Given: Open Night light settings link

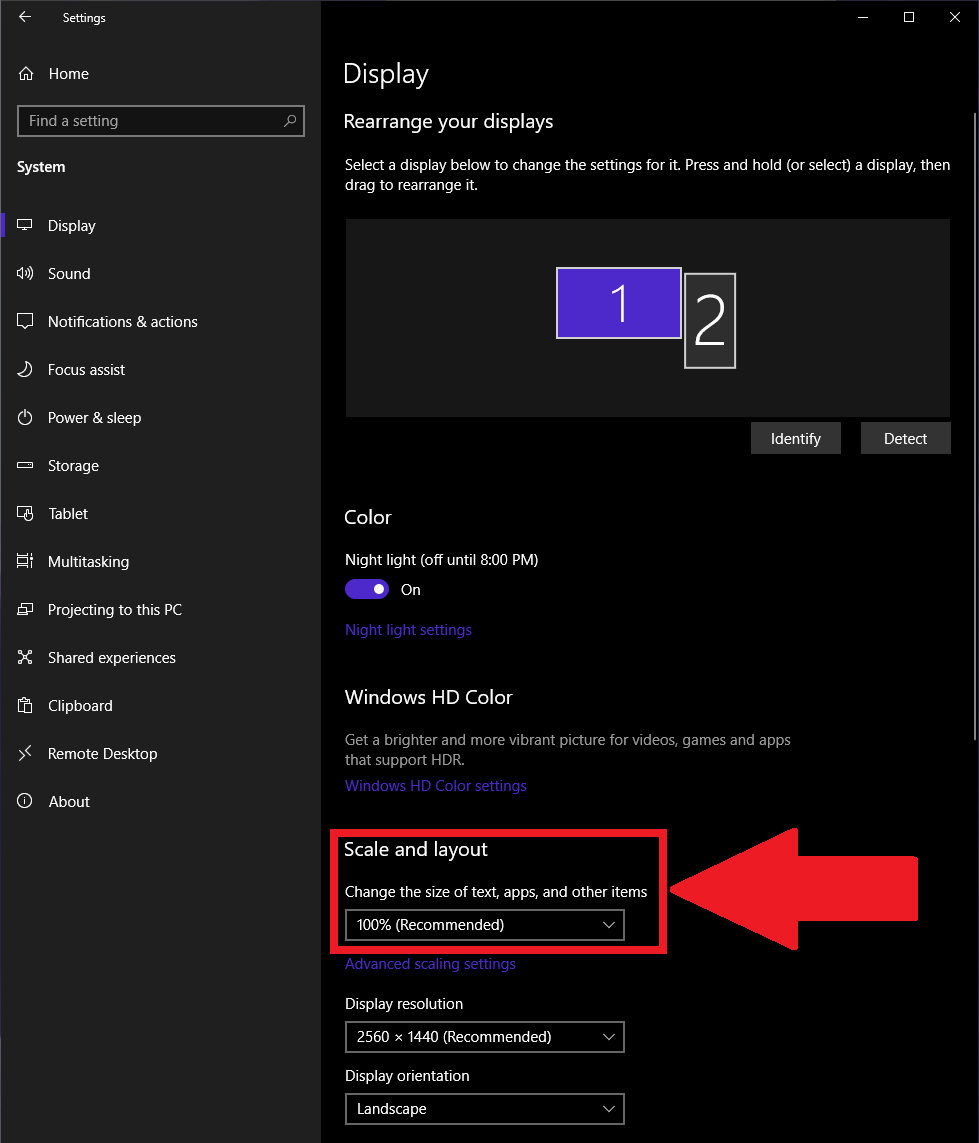Looking at the screenshot, I should coord(408,630).
